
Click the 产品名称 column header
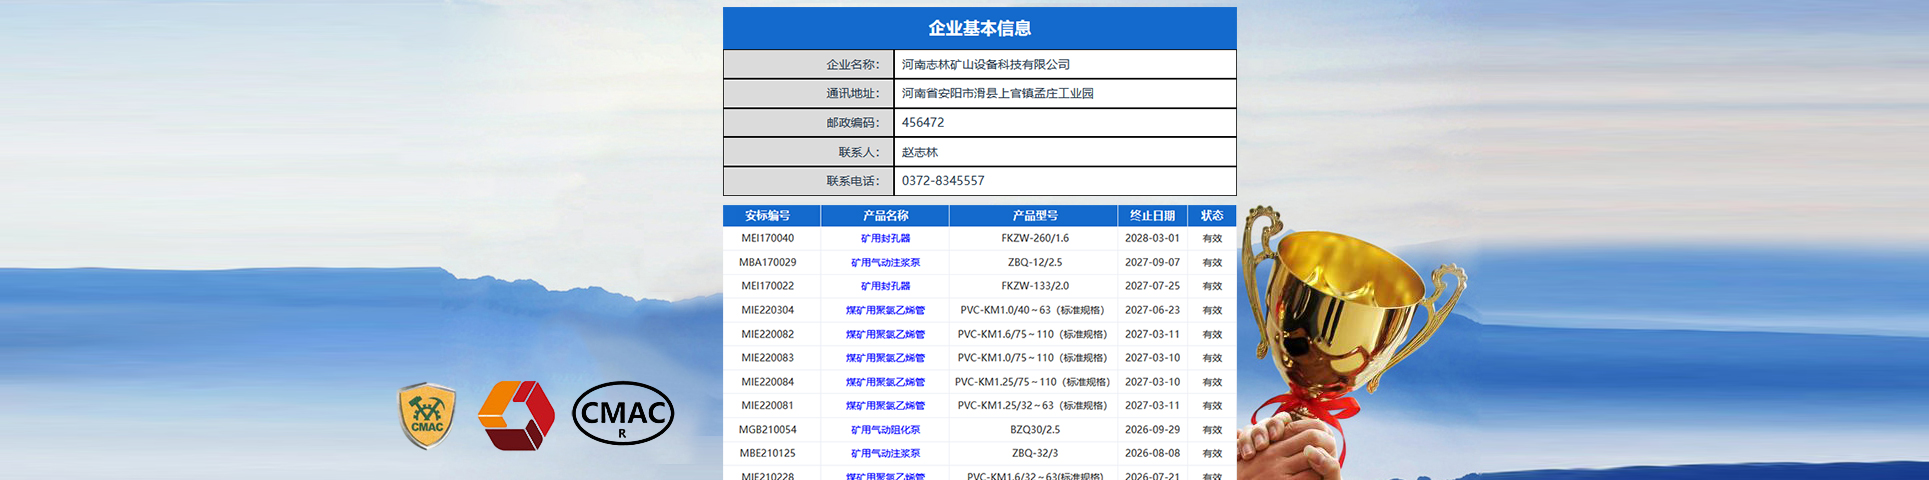885,216
